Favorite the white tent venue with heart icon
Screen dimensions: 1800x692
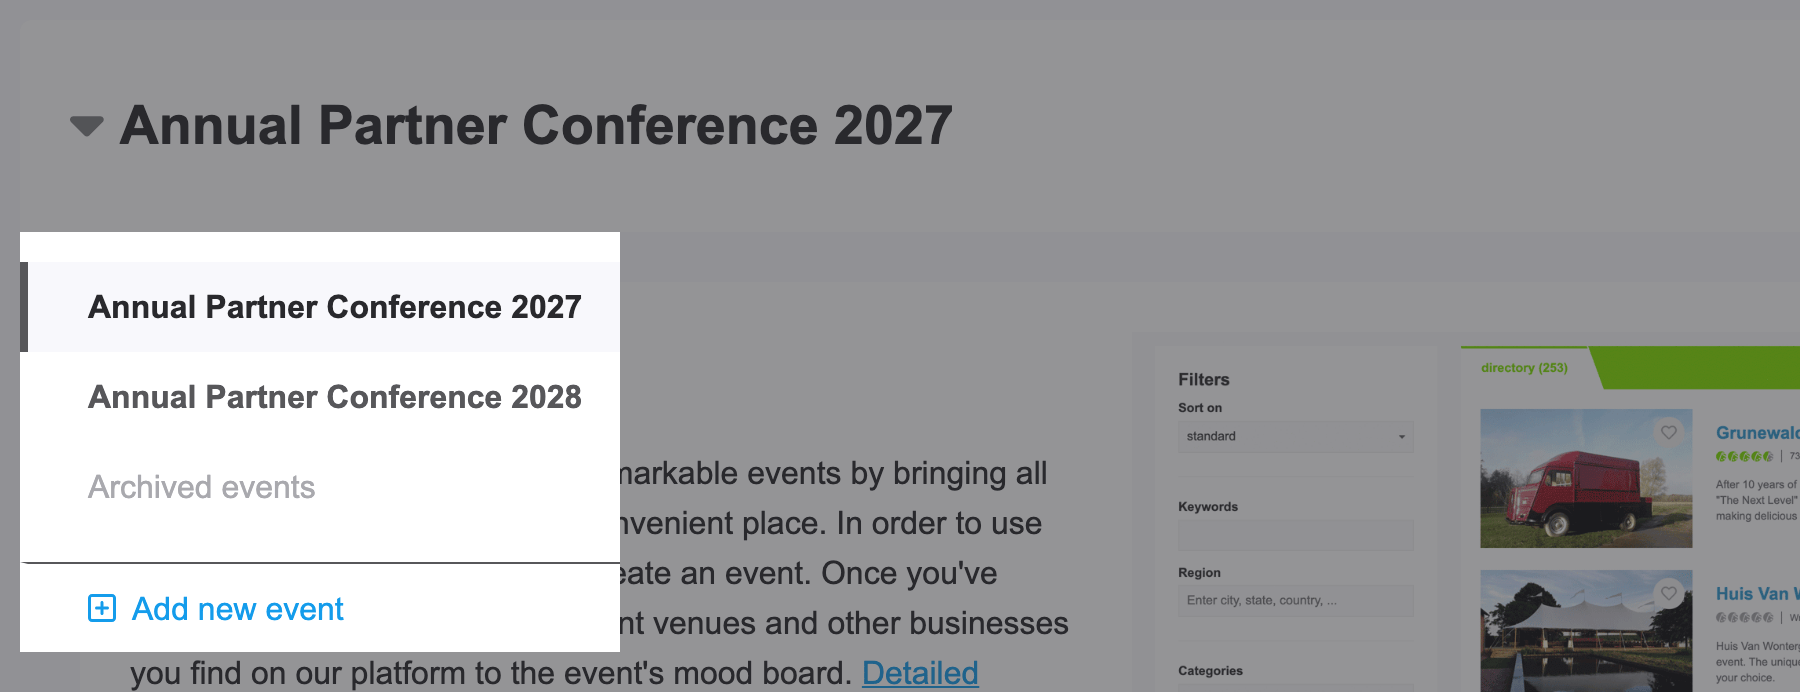pos(1669,593)
